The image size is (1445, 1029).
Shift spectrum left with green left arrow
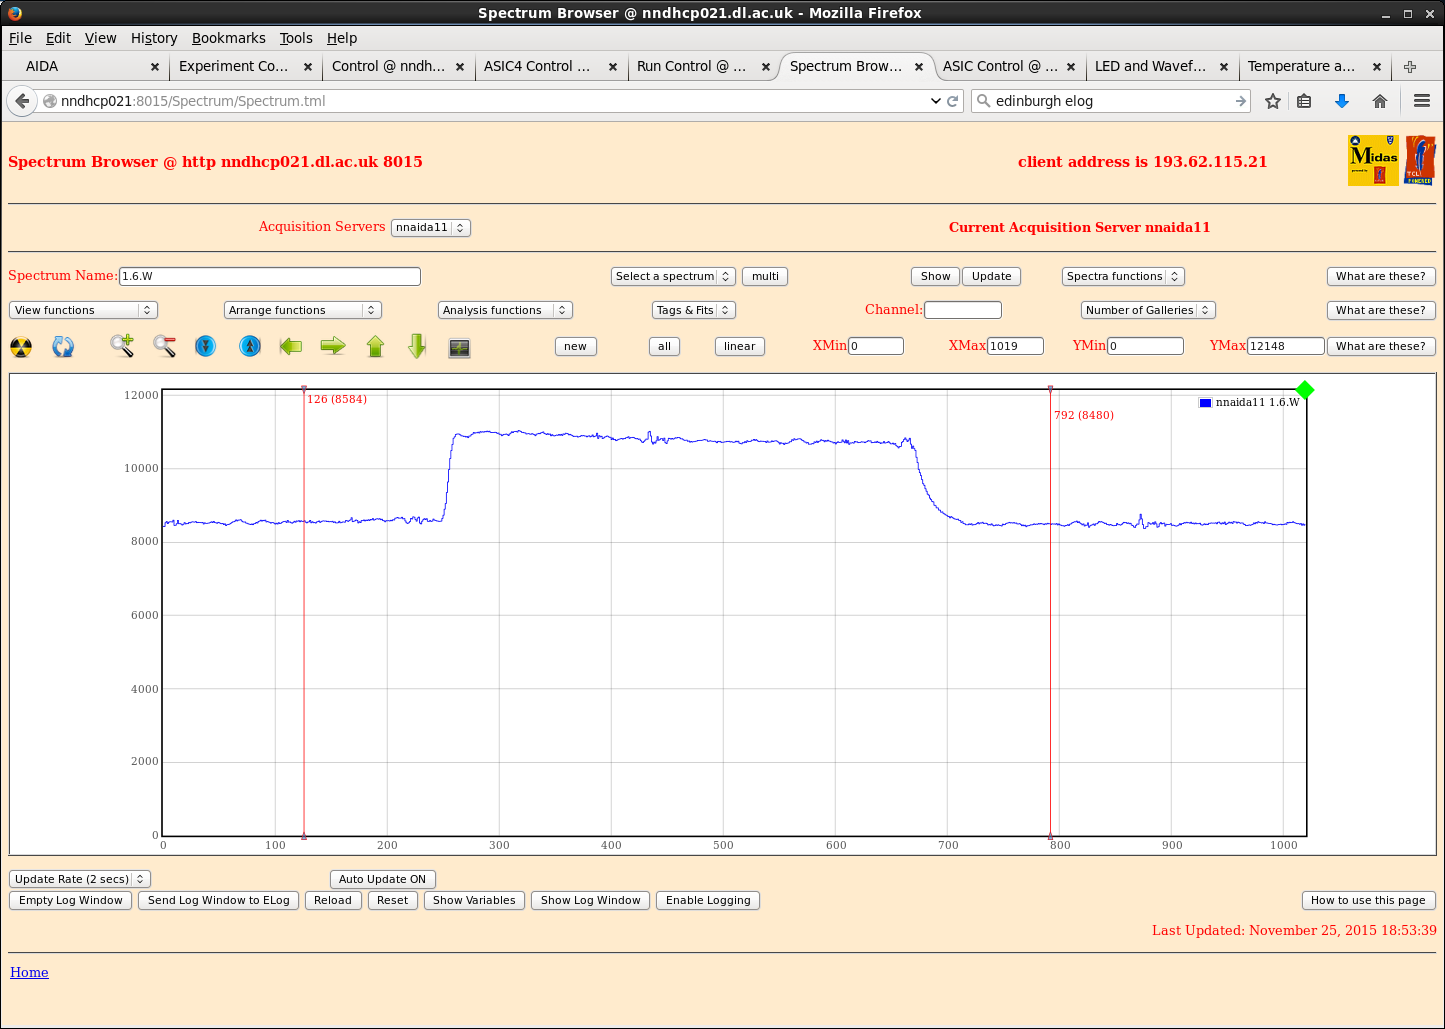[x=291, y=346]
